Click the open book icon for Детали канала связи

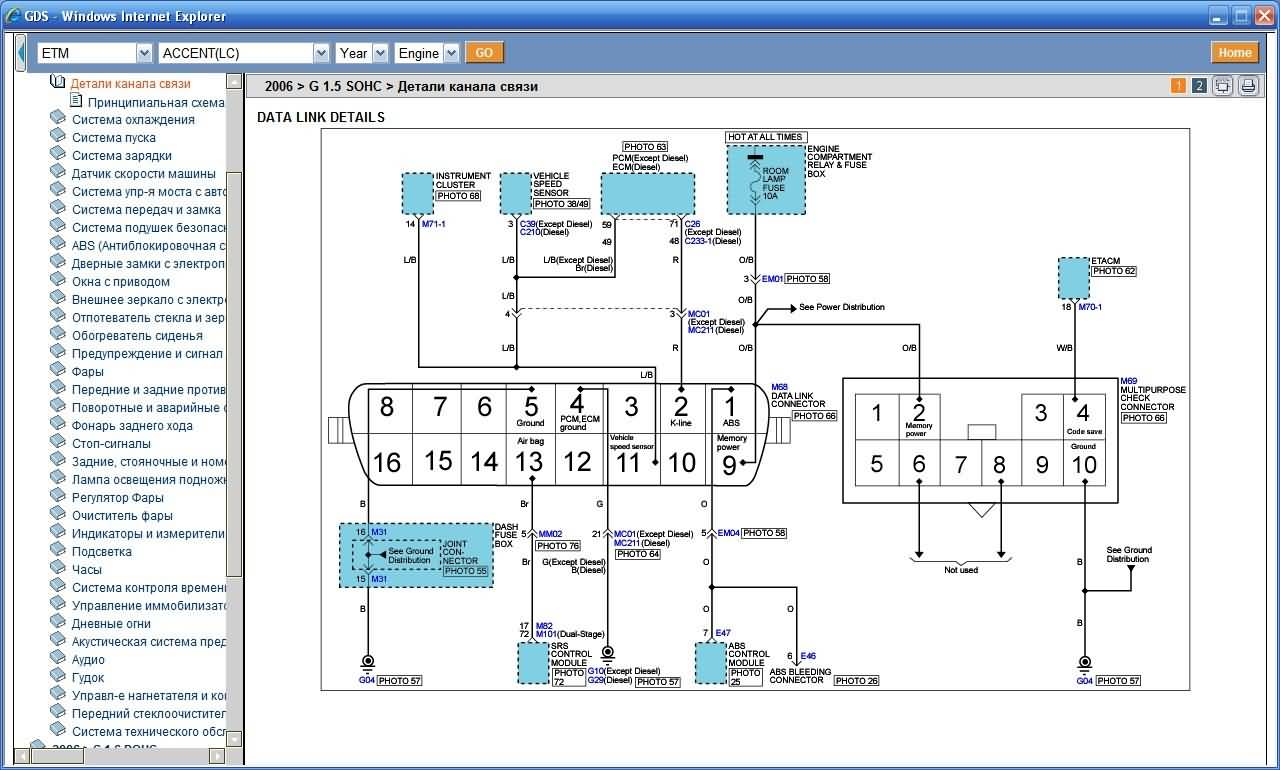[58, 84]
